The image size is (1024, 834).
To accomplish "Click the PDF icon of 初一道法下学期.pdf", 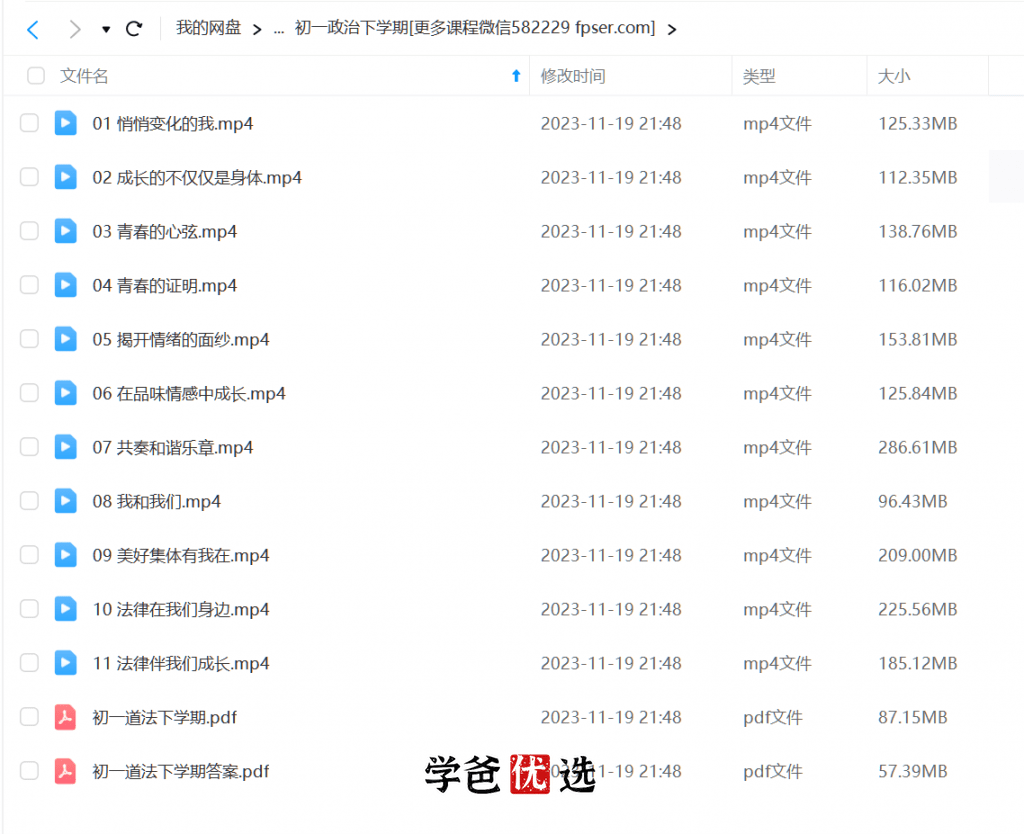I will click(65, 717).
